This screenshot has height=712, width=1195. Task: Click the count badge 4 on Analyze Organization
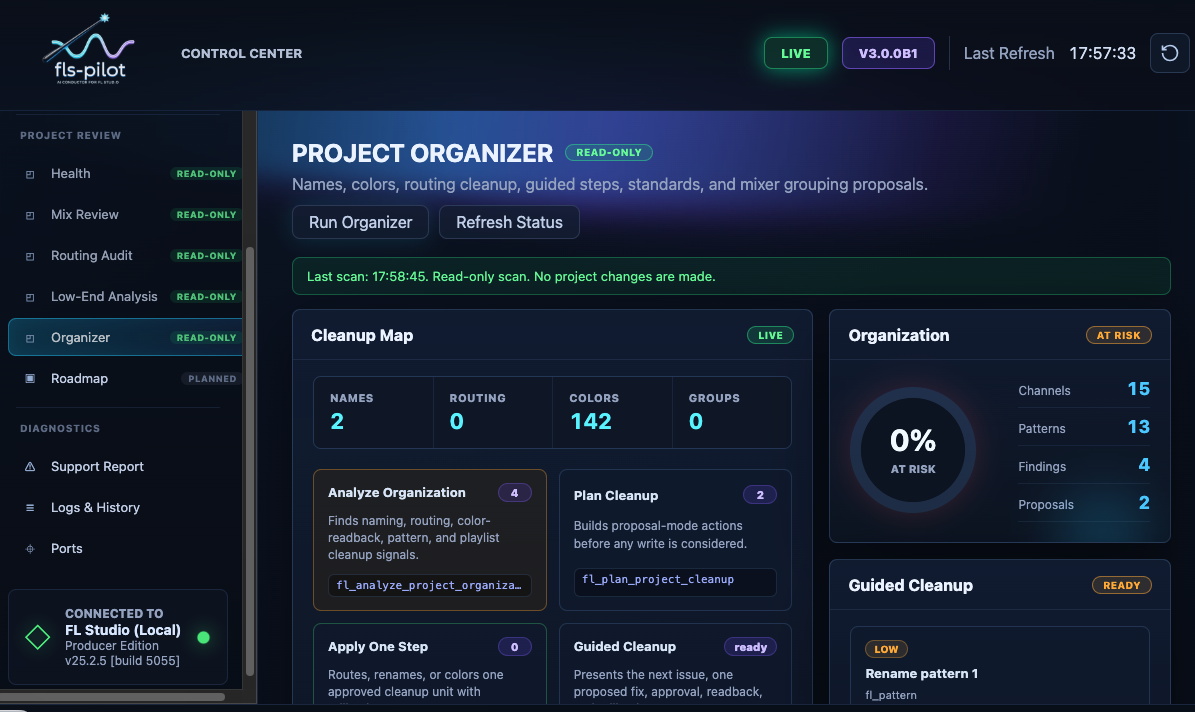[x=514, y=493]
